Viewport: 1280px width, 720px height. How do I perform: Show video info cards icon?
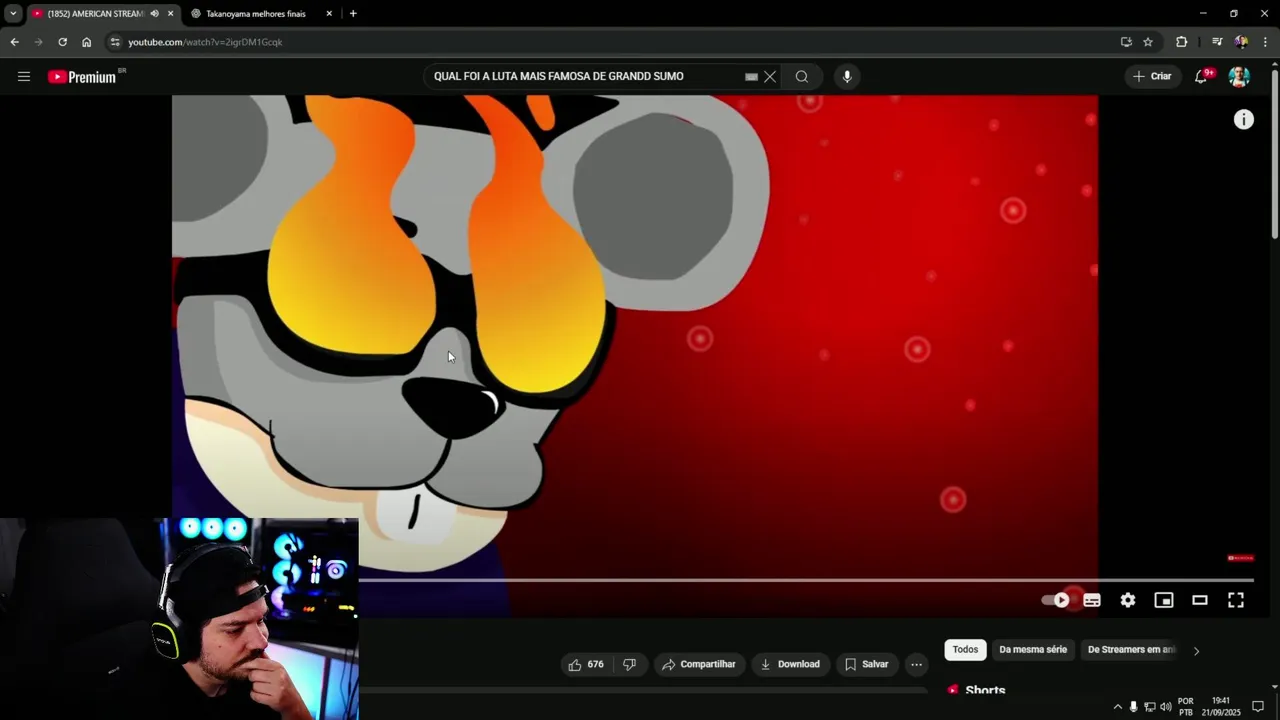[x=1243, y=120]
